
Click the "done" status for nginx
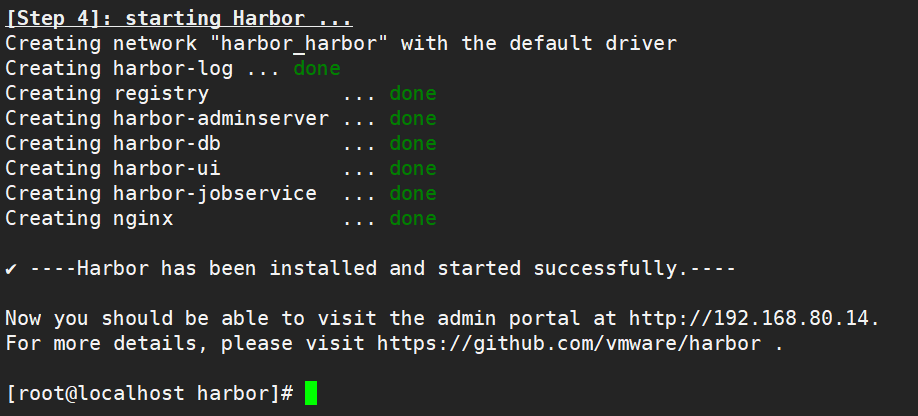[x=413, y=219]
